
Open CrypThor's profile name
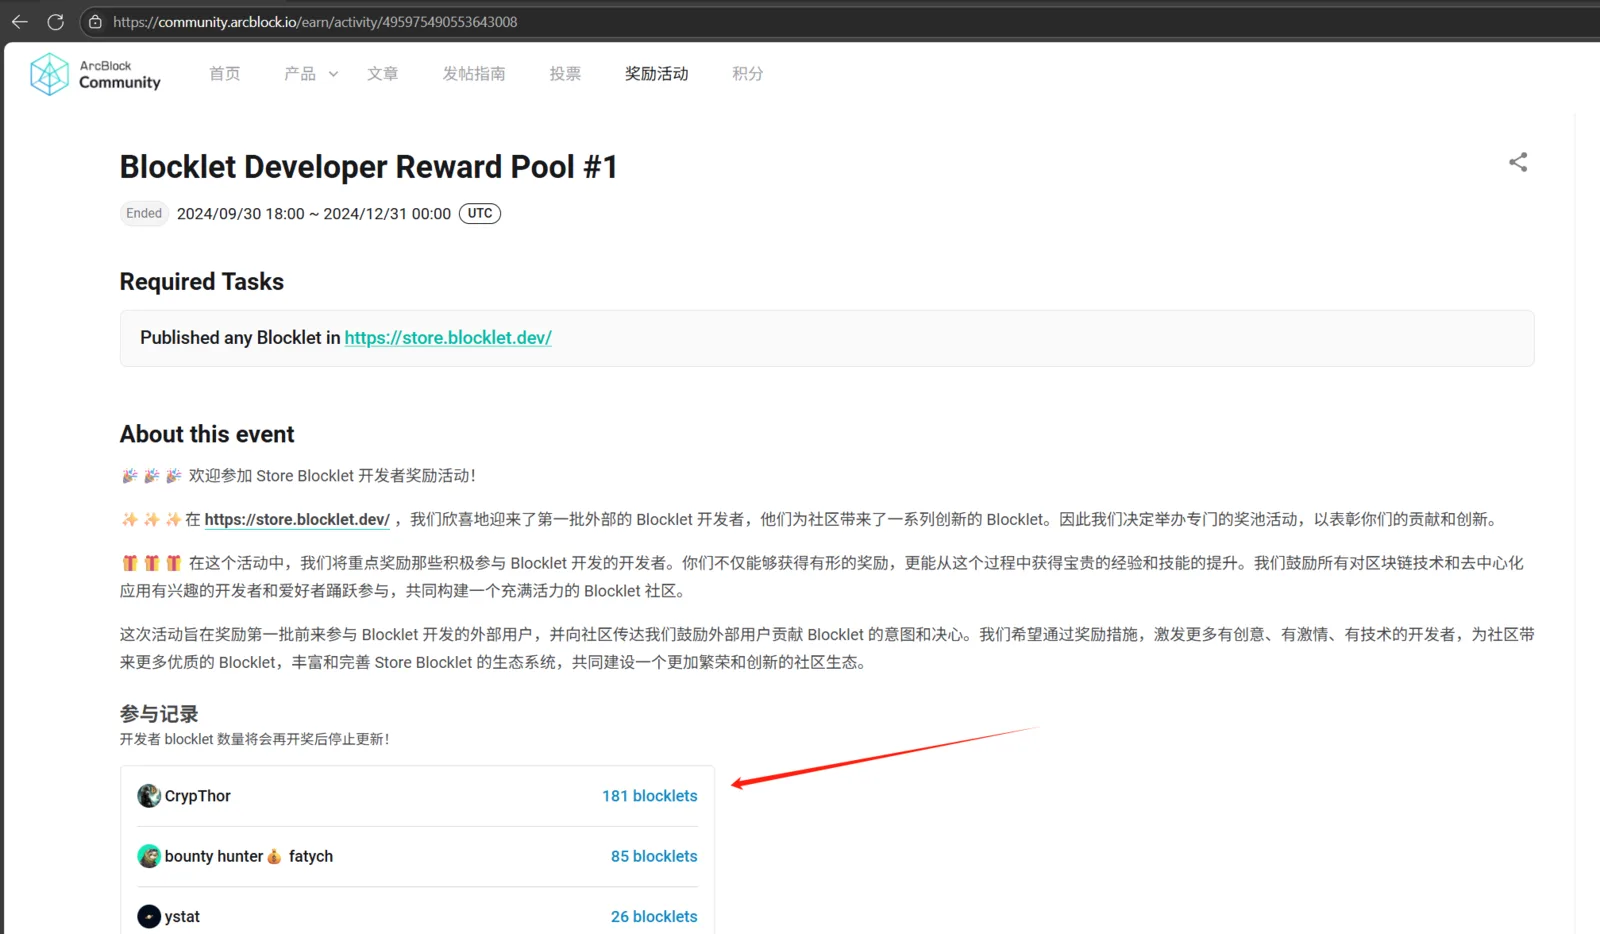[x=198, y=796]
